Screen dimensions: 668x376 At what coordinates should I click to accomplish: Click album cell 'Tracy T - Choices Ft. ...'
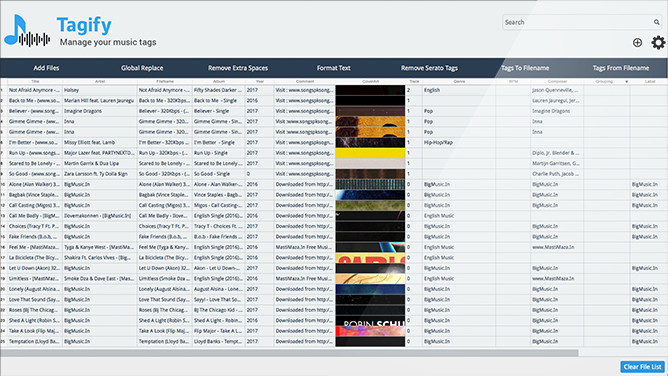pyautogui.click(x=219, y=226)
